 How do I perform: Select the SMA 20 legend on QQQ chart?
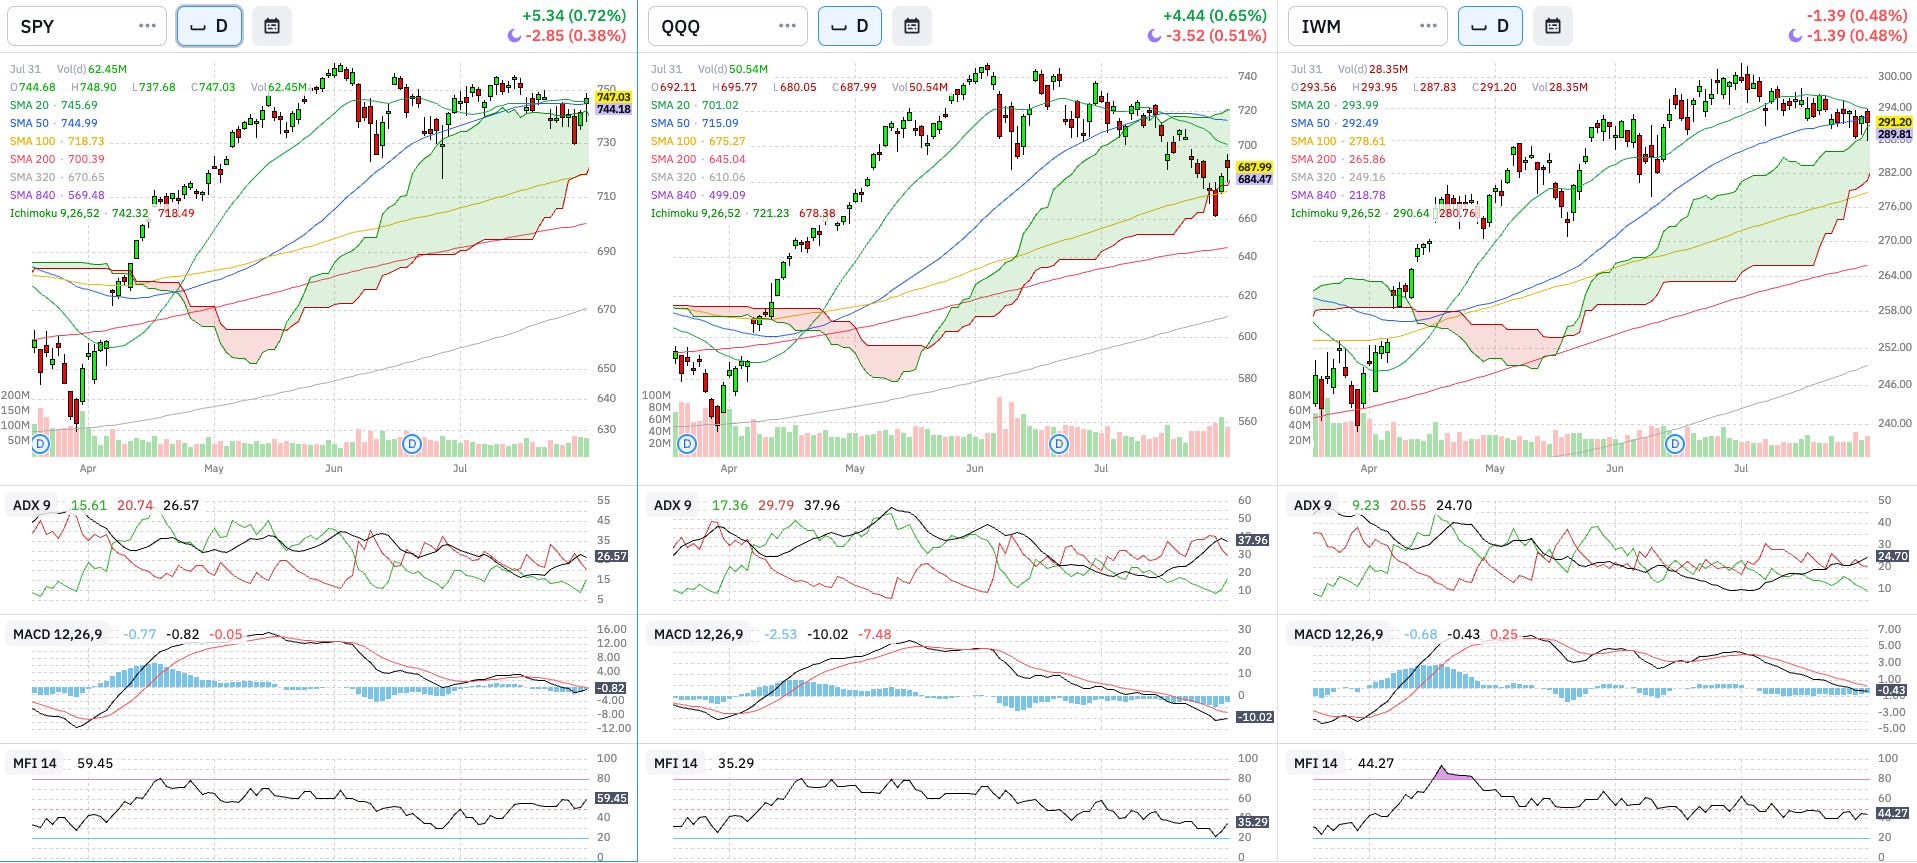[x=695, y=105]
